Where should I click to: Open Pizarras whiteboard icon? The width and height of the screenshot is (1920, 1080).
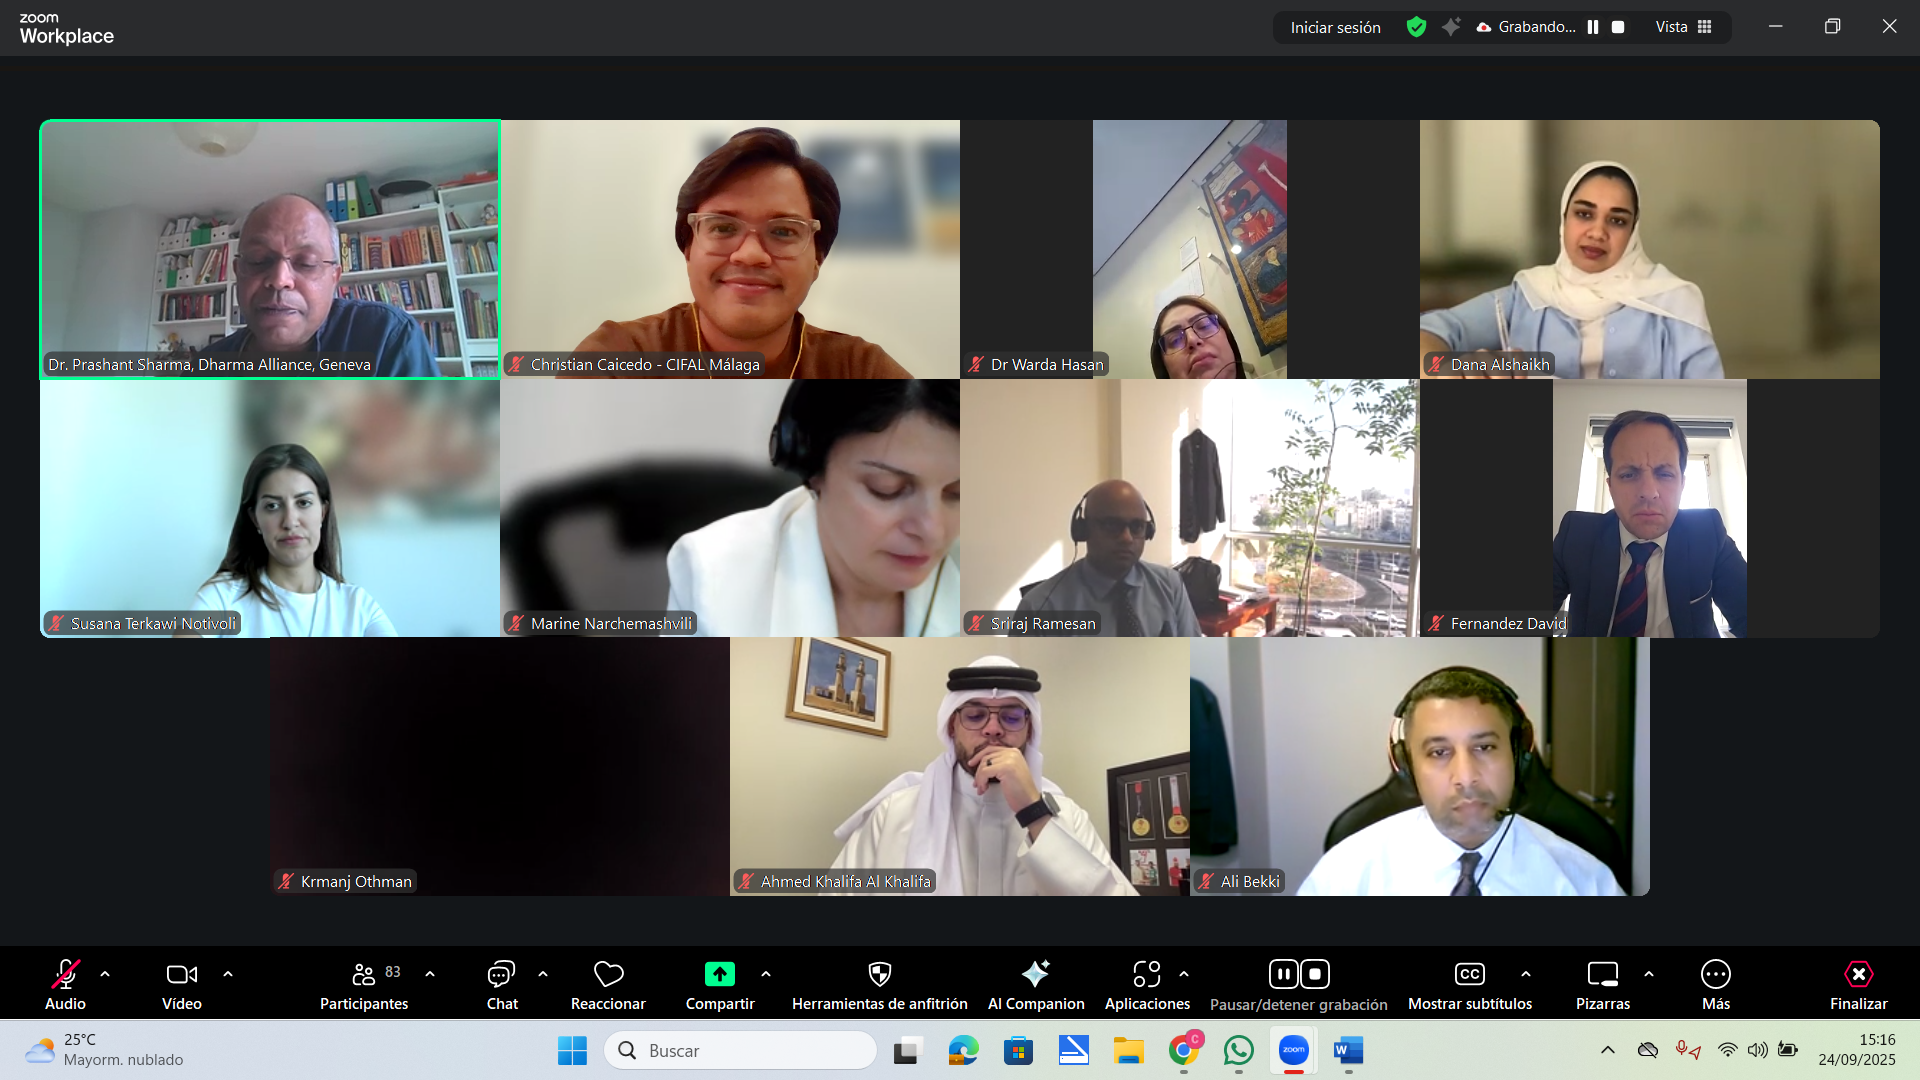coord(1602,974)
